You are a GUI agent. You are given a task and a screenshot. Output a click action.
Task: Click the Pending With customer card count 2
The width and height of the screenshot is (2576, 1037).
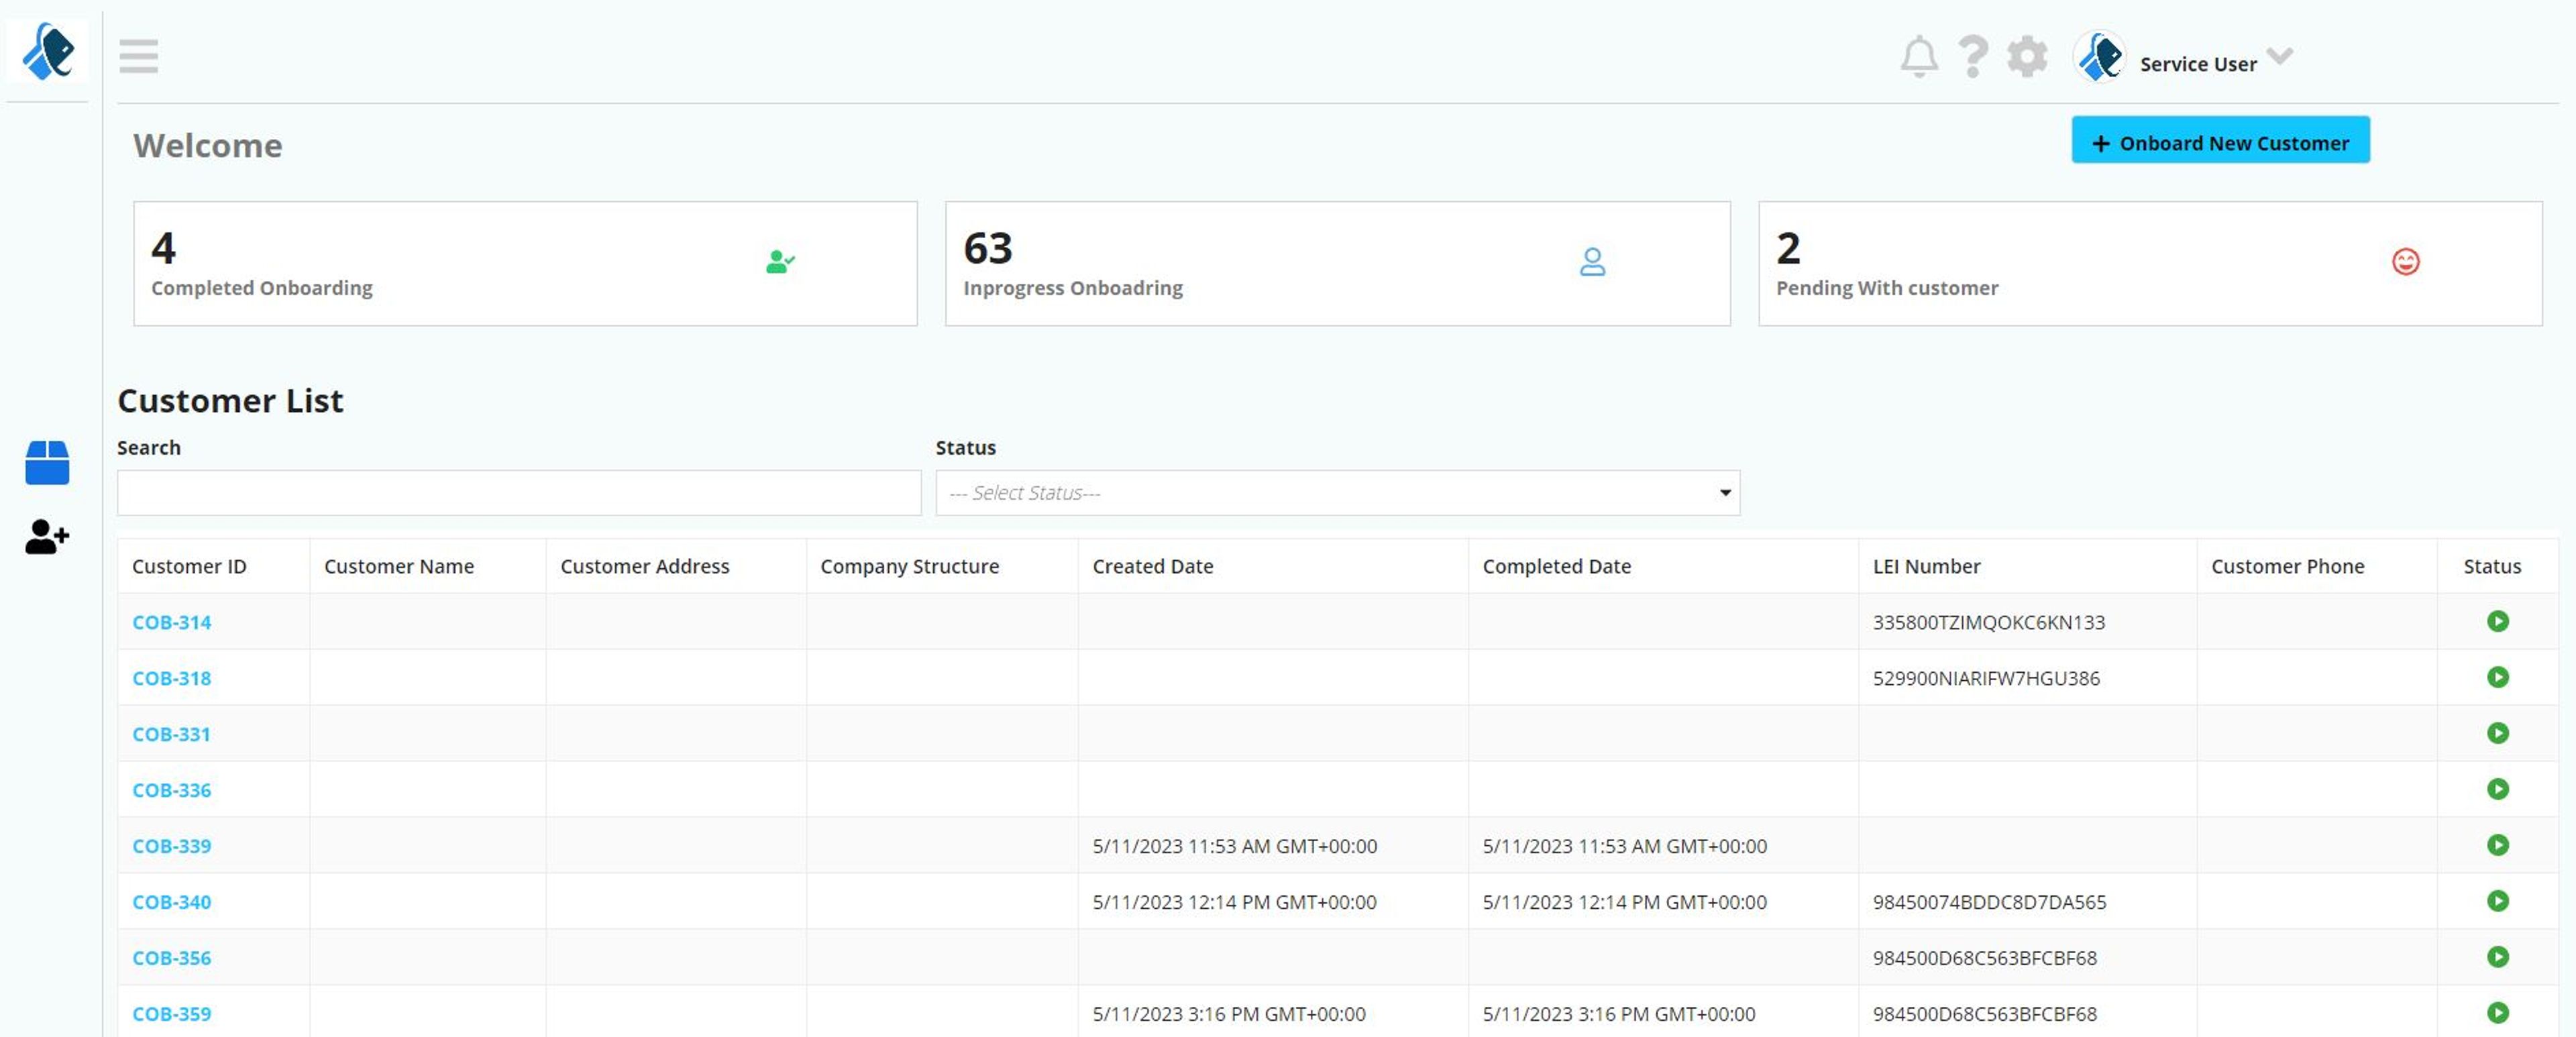point(1788,247)
